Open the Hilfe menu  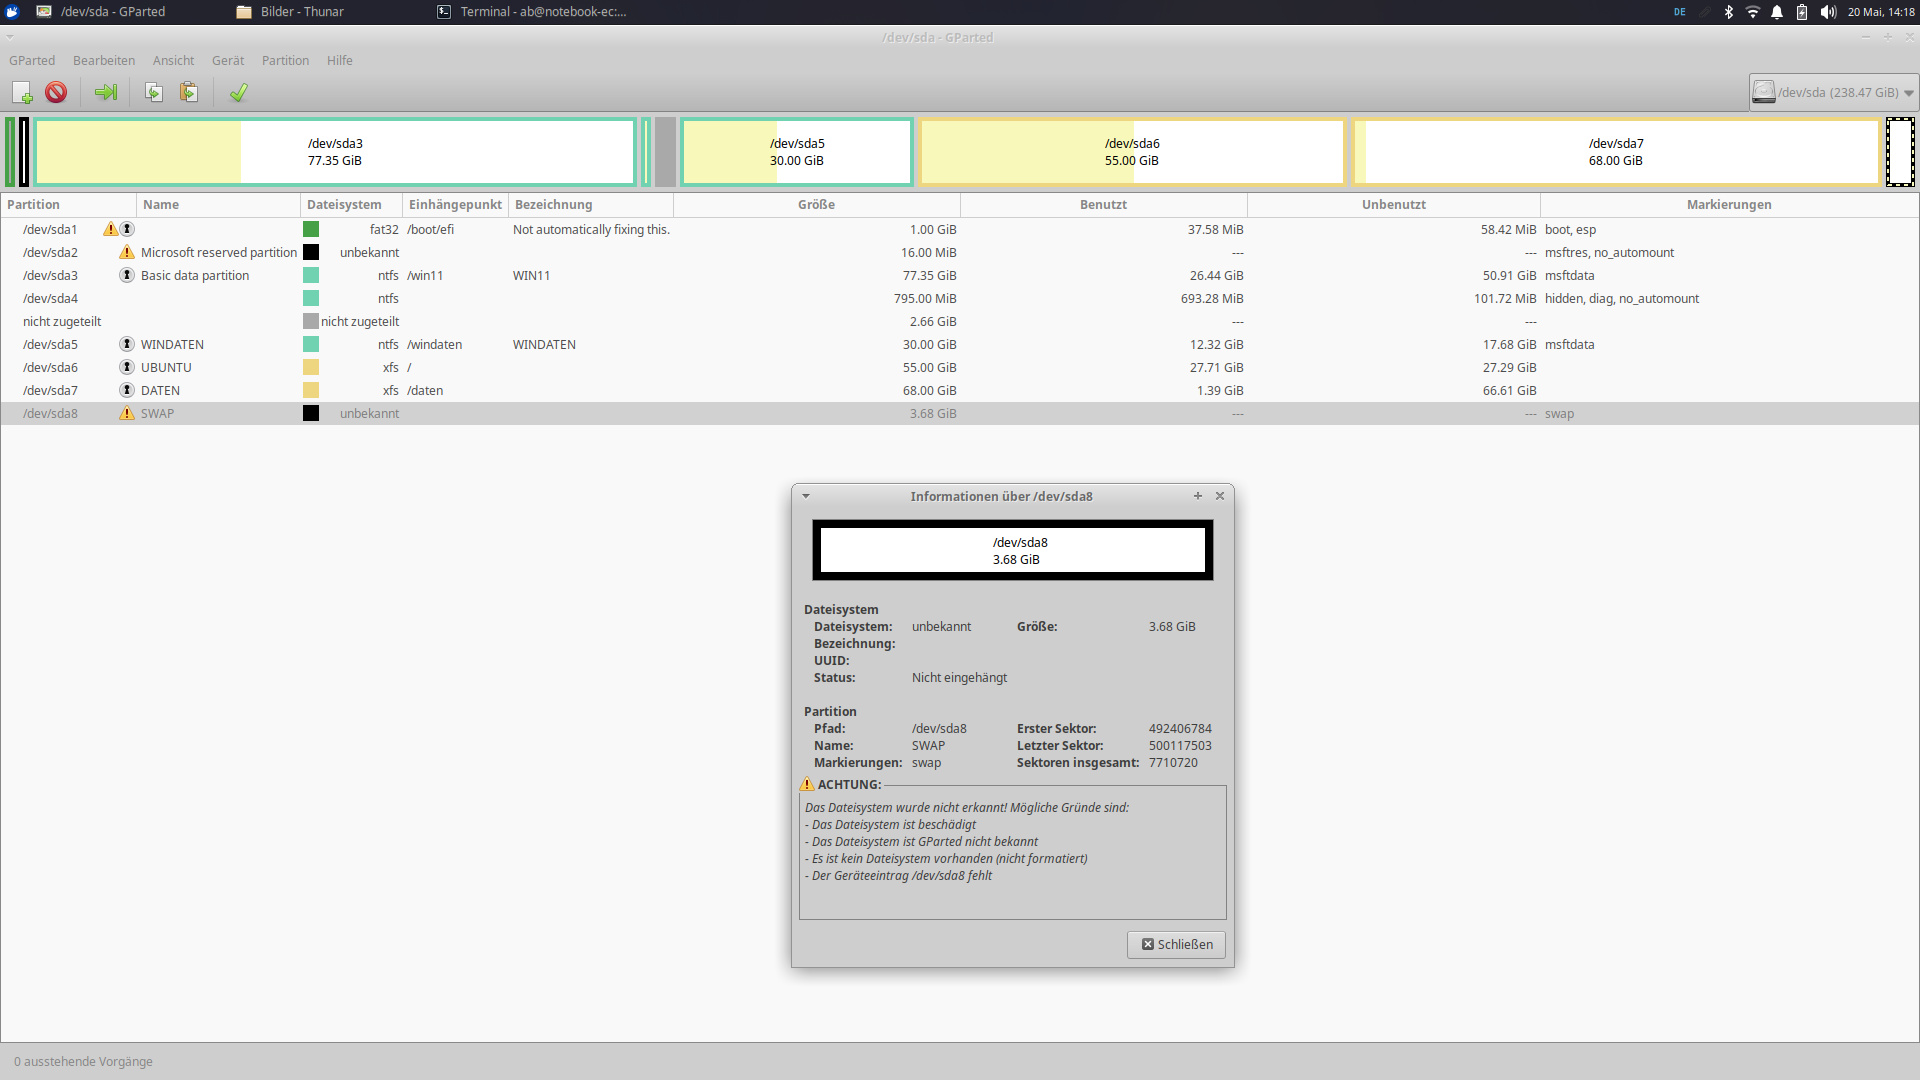point(340,61)
